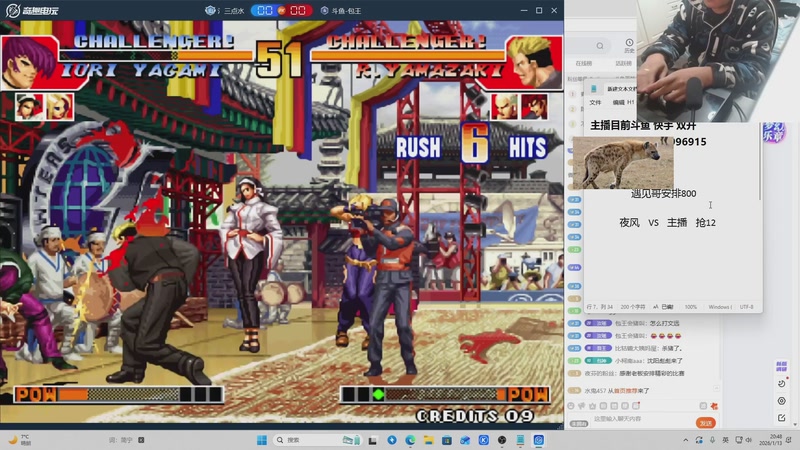Click the fifth square icon in chat toolbar
This screenshot has width=800, height=450.
(x=614, y=406)
